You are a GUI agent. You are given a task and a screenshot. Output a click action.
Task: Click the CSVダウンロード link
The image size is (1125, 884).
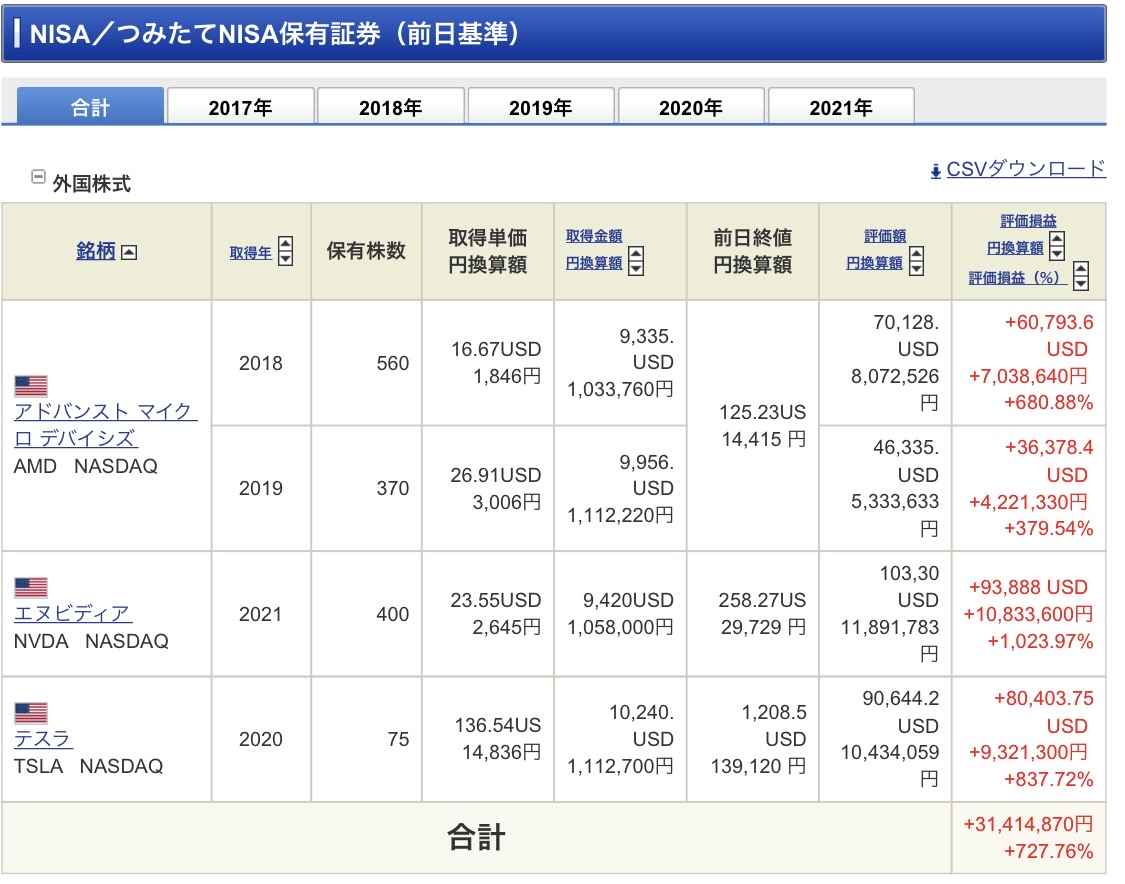[x=1026, y=169]
